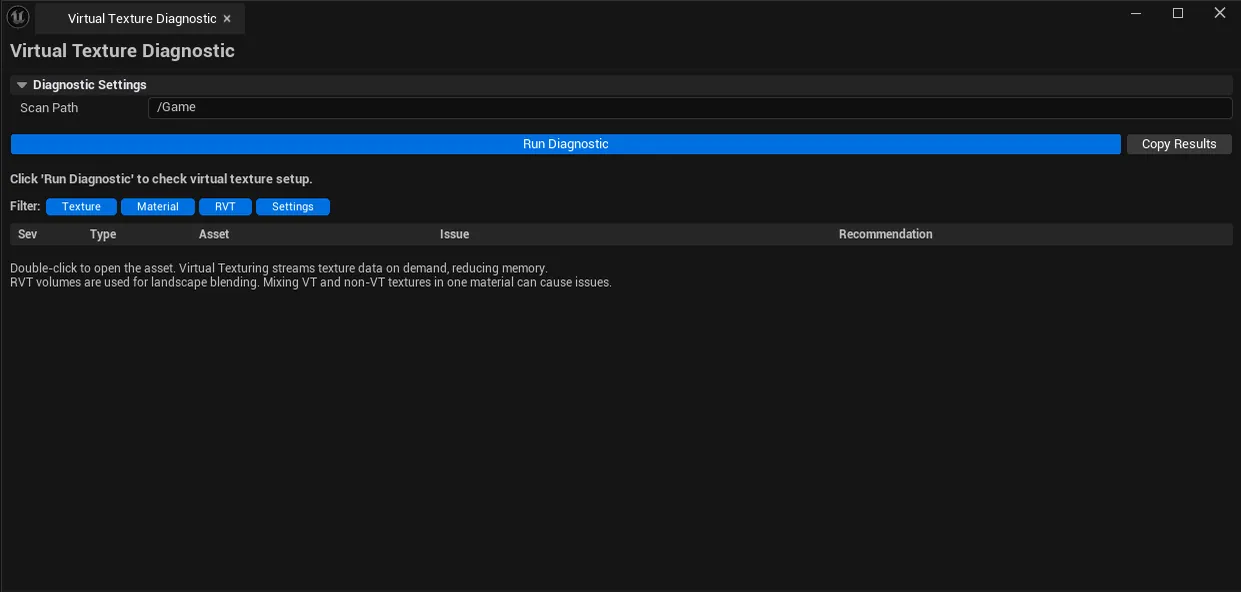Image resolution: width=1241 pixels, height=592 pixels.
Task: Minimize the diagnostic window
Action: [x=1136, y=13]
